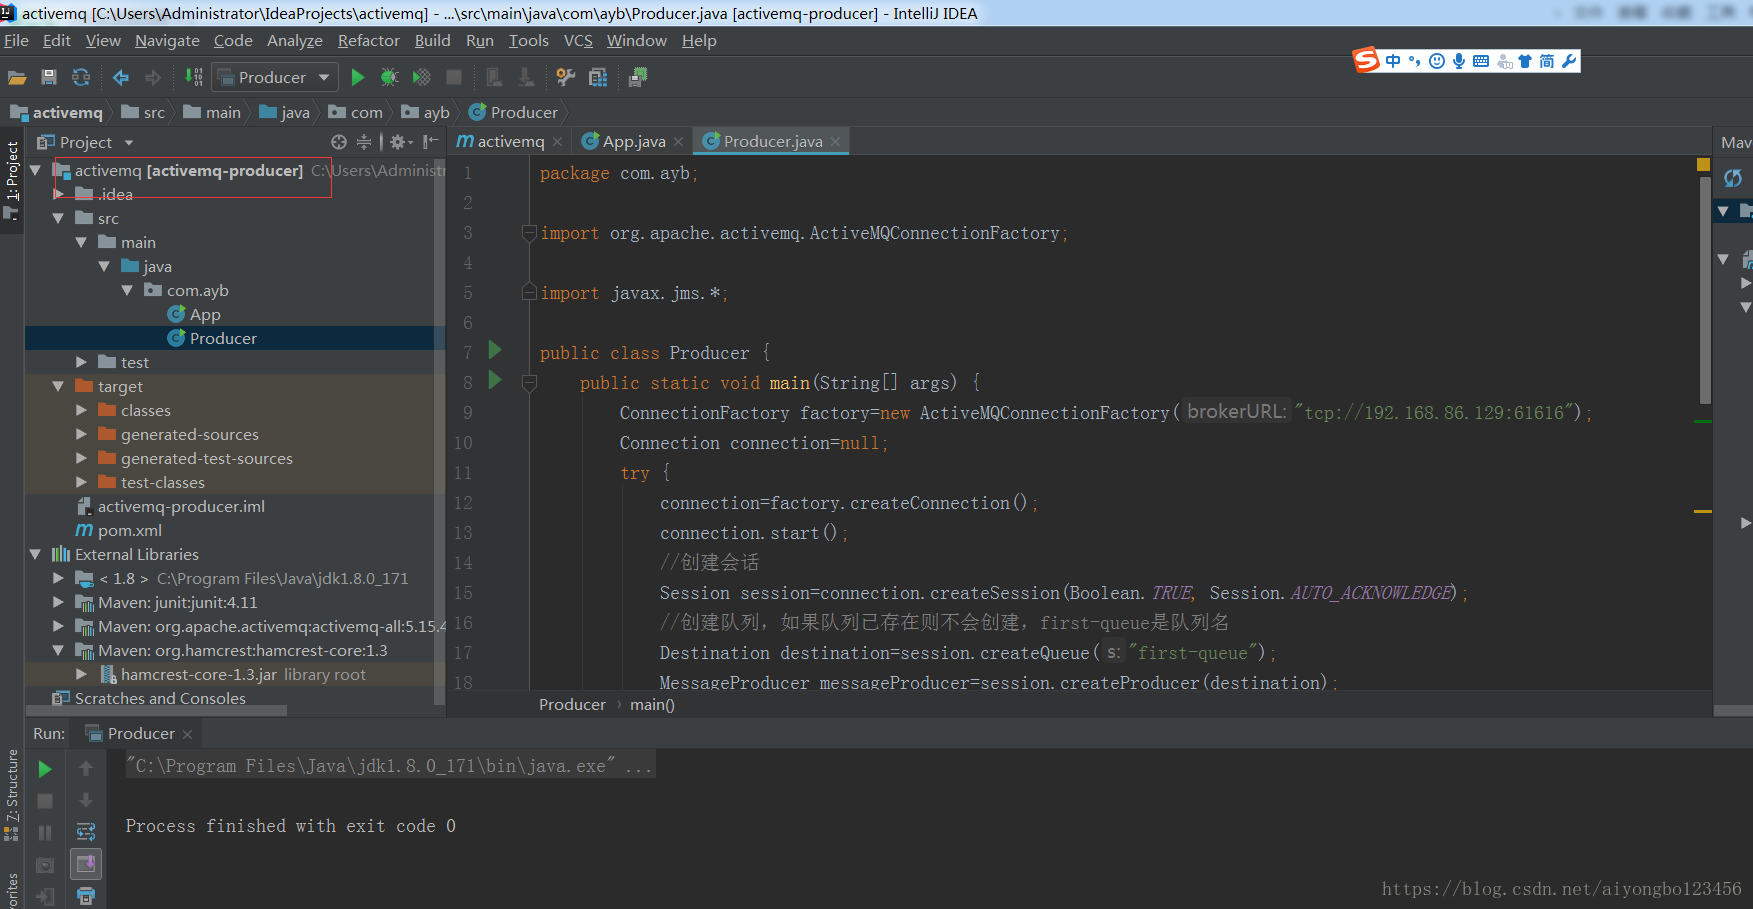Click the Forward navigation arrow icon
This screenshot has height=909, width=1753.
click(153, 77)
